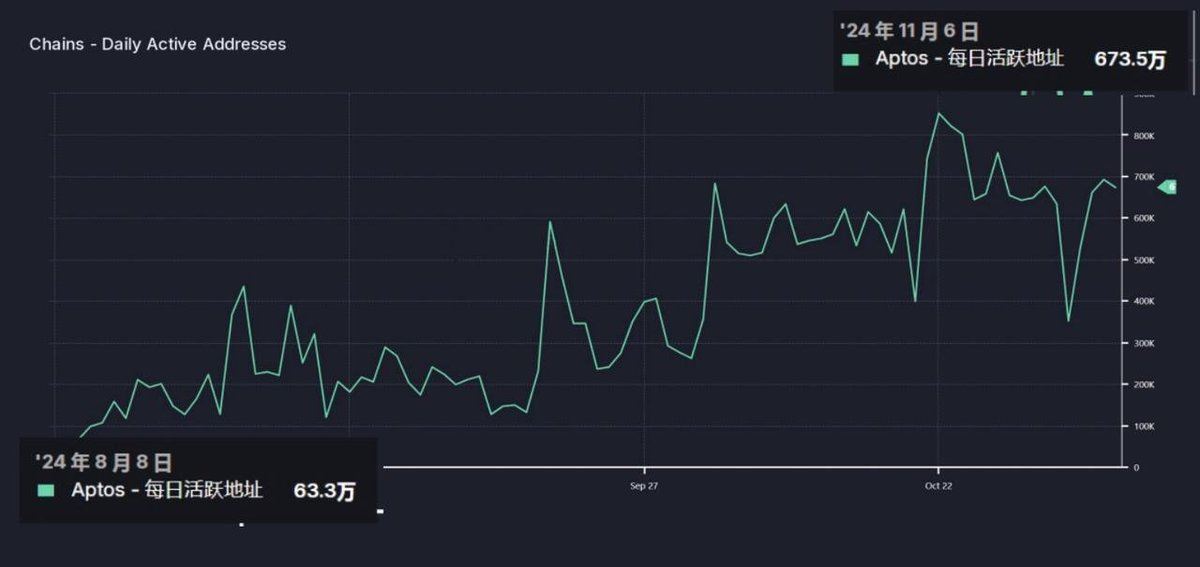Screen dimensions: 1200x567
Task: Click the green current-value tag on the right axis
Action: pyautogui.click(x=1167, y=187)
